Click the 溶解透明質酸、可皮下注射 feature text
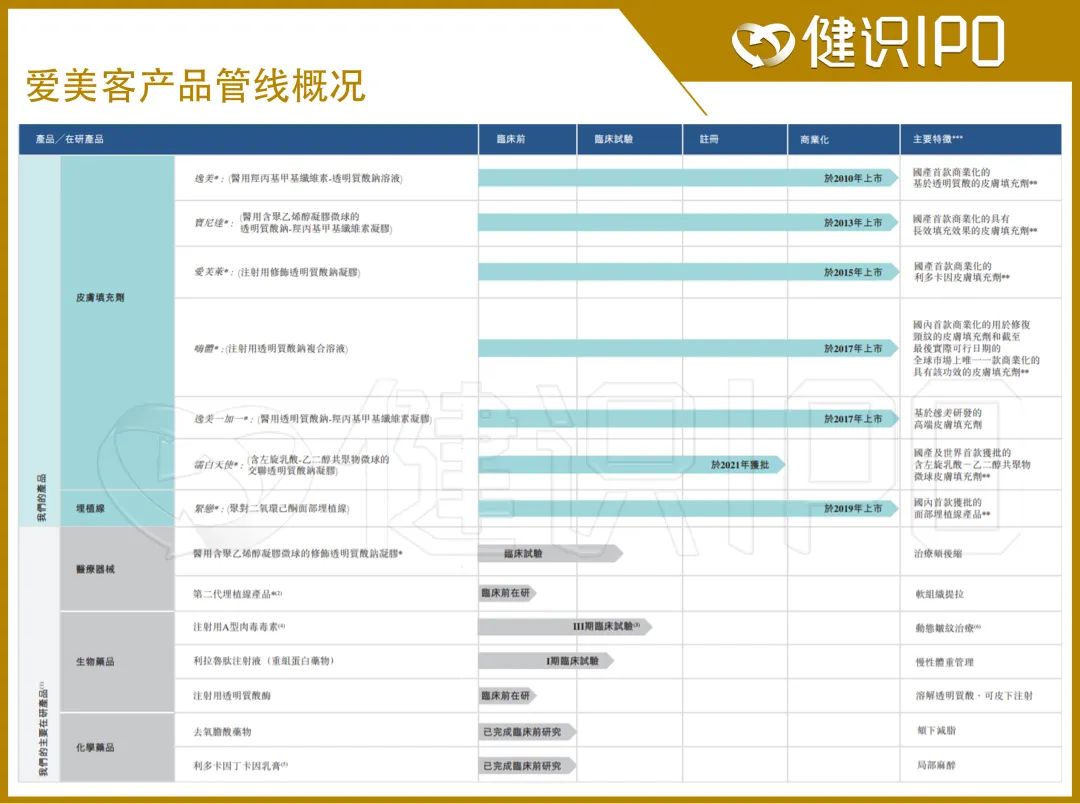Viewport: 1080px width, 804px height. click(974, 696)
